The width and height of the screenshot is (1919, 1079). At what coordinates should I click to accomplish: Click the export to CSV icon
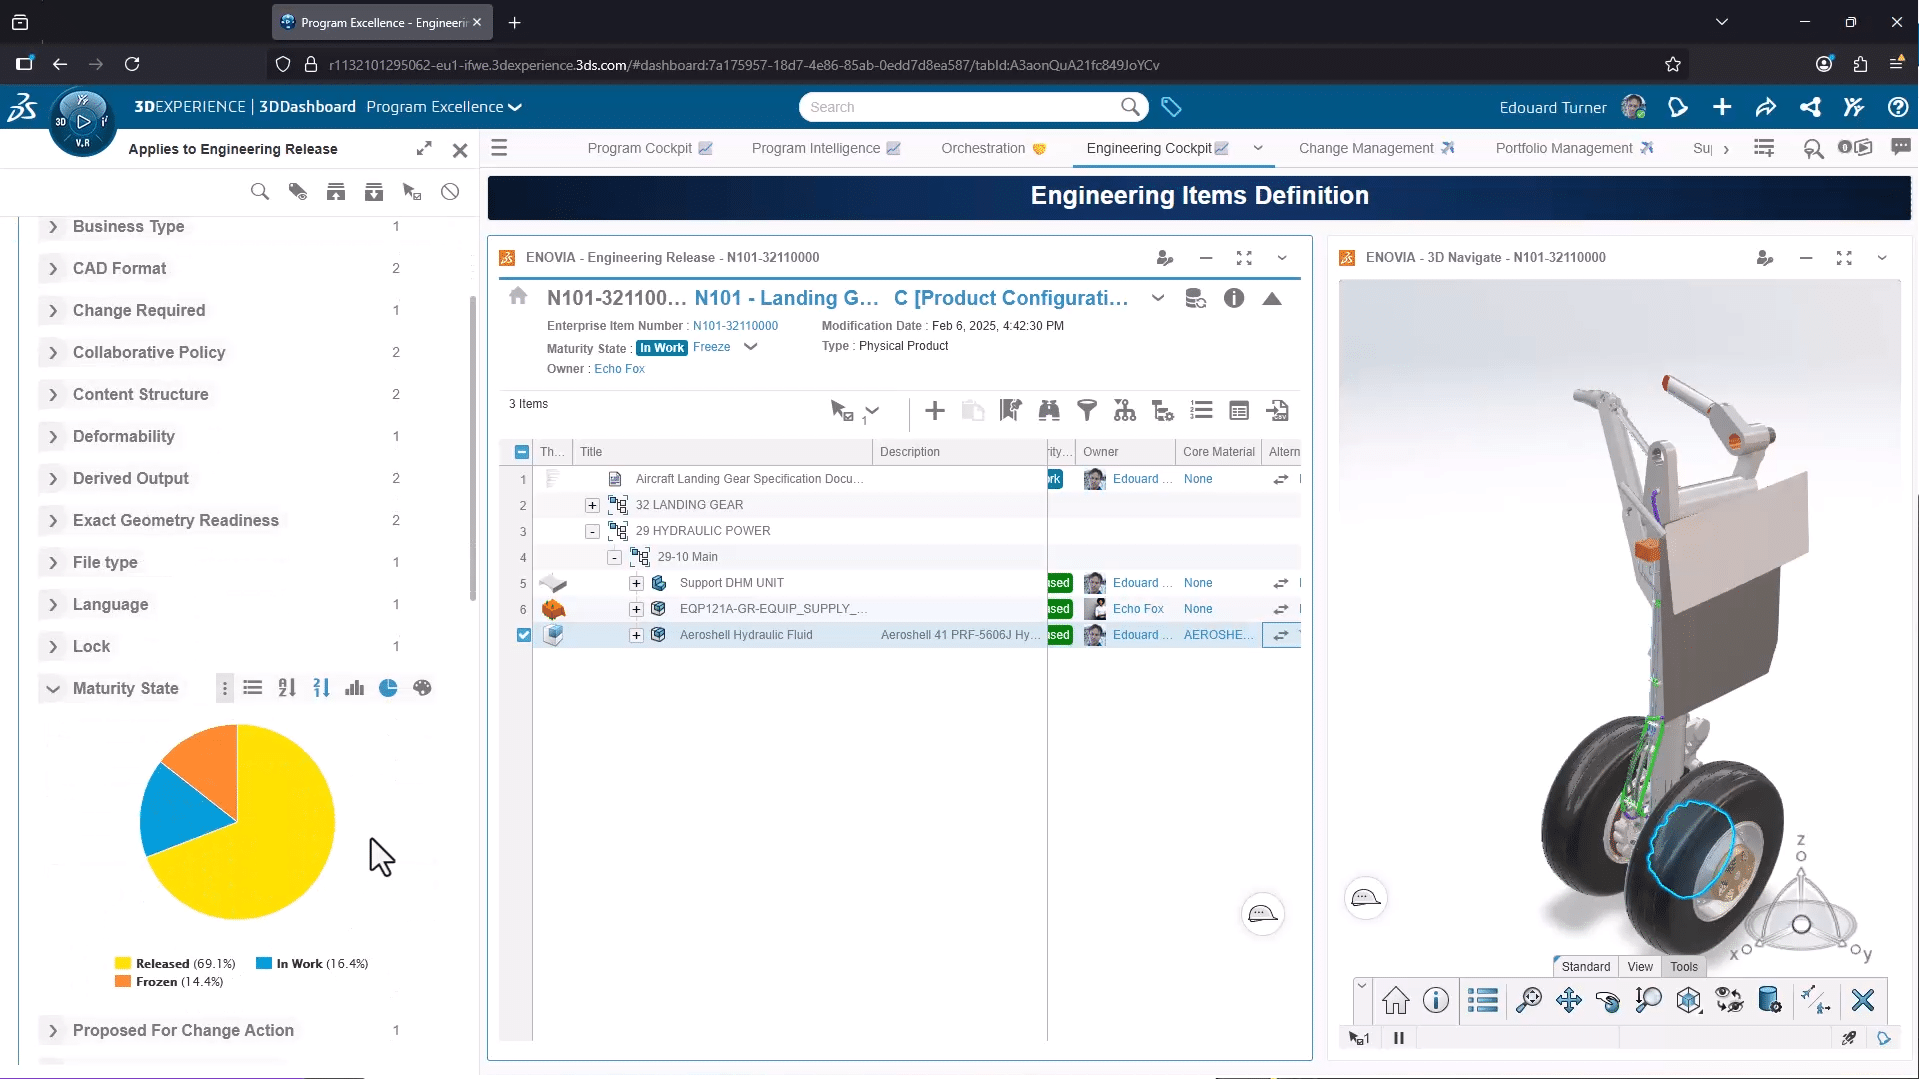pos(1280,411)
